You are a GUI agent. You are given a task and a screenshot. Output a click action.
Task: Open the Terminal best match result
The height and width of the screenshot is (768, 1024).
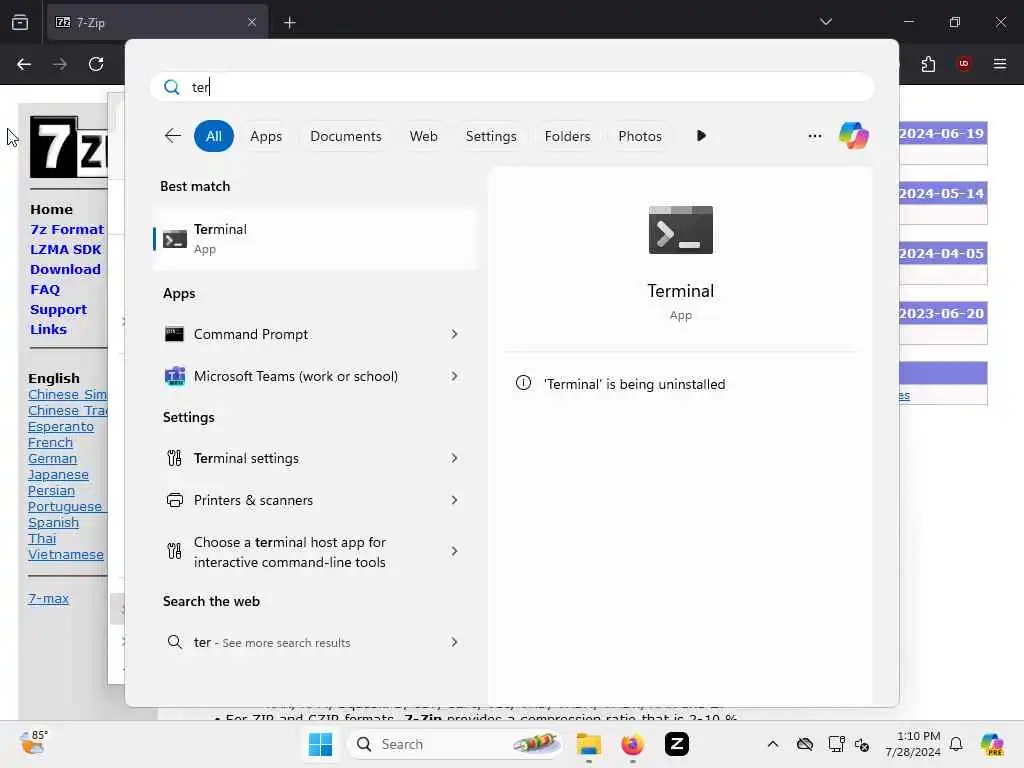point(316,238)
